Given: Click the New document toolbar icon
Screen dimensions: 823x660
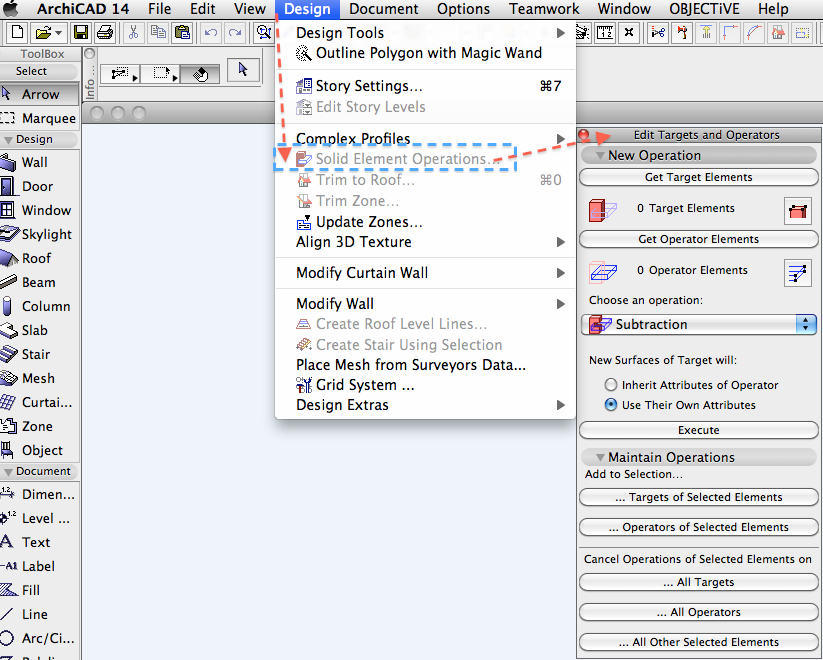Looking at the screenshot, I should [17, 33].
